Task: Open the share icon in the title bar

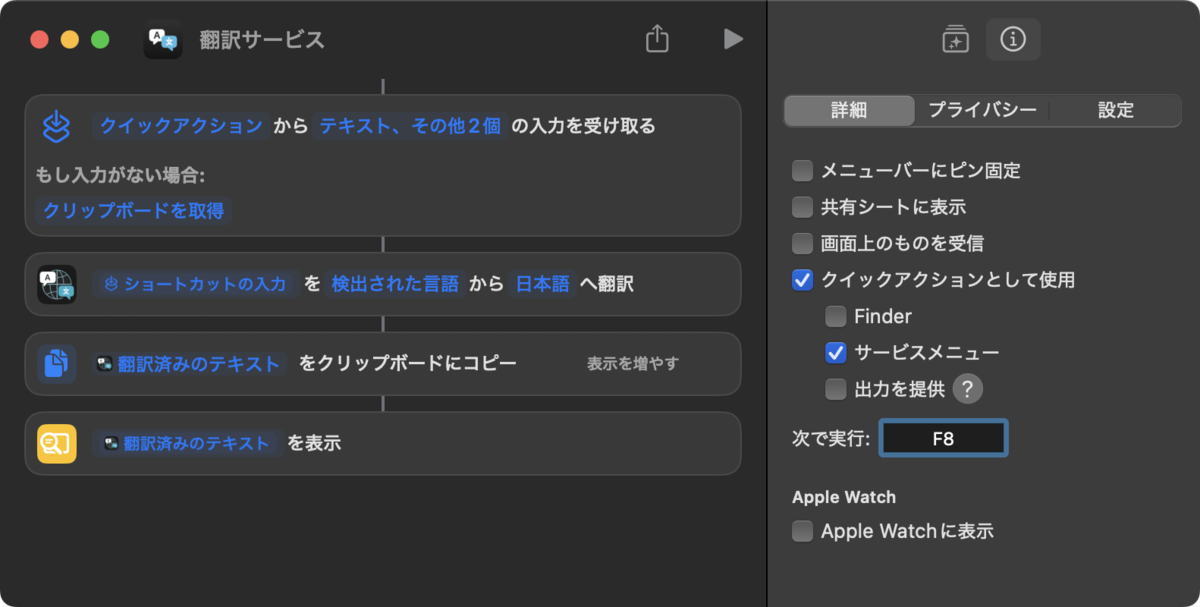Action: pos(656,39)
